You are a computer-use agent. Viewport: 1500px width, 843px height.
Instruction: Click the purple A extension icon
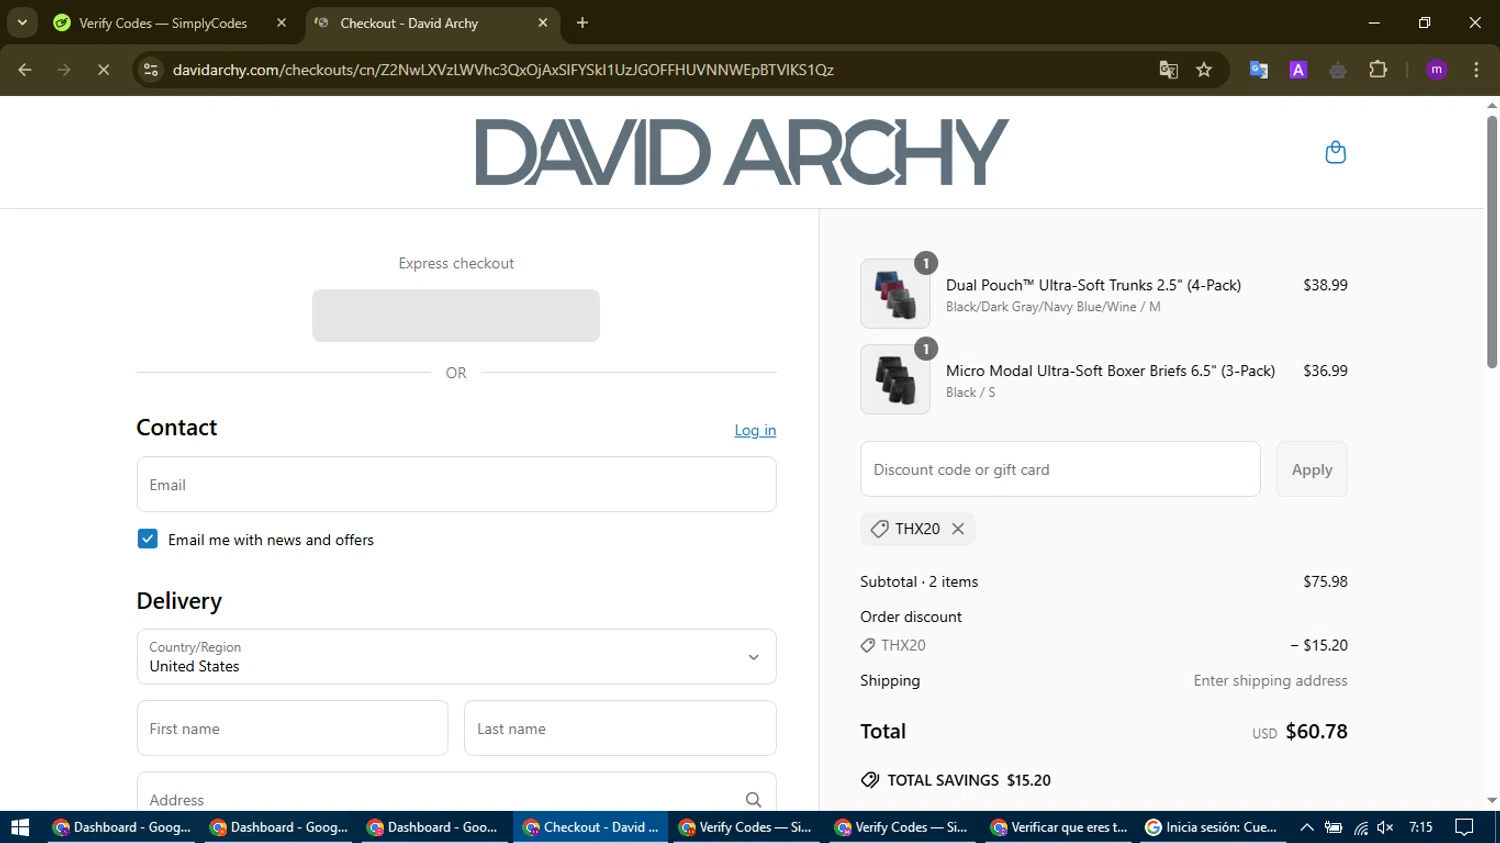click(x=1298, y=70)
